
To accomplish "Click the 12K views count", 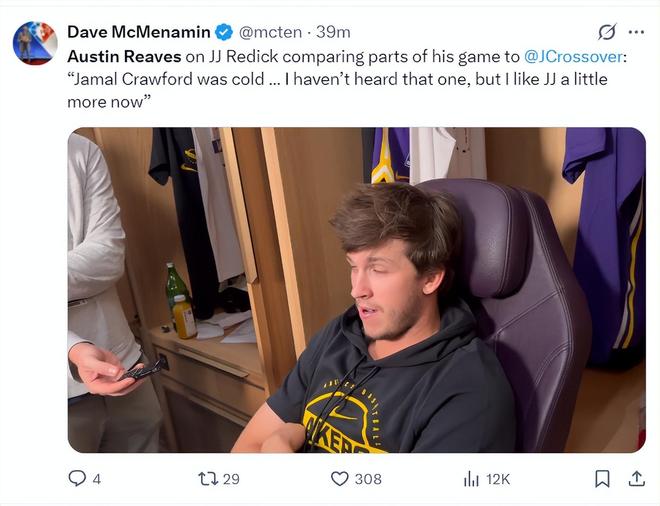I will point(498,479).
